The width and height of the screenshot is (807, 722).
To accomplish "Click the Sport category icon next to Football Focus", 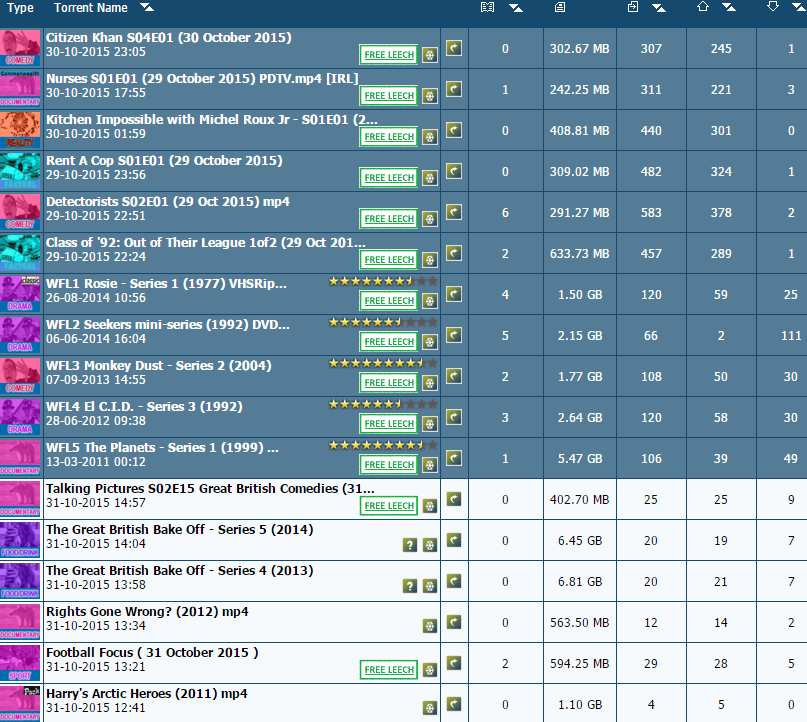I will click(x=20, y=663).
